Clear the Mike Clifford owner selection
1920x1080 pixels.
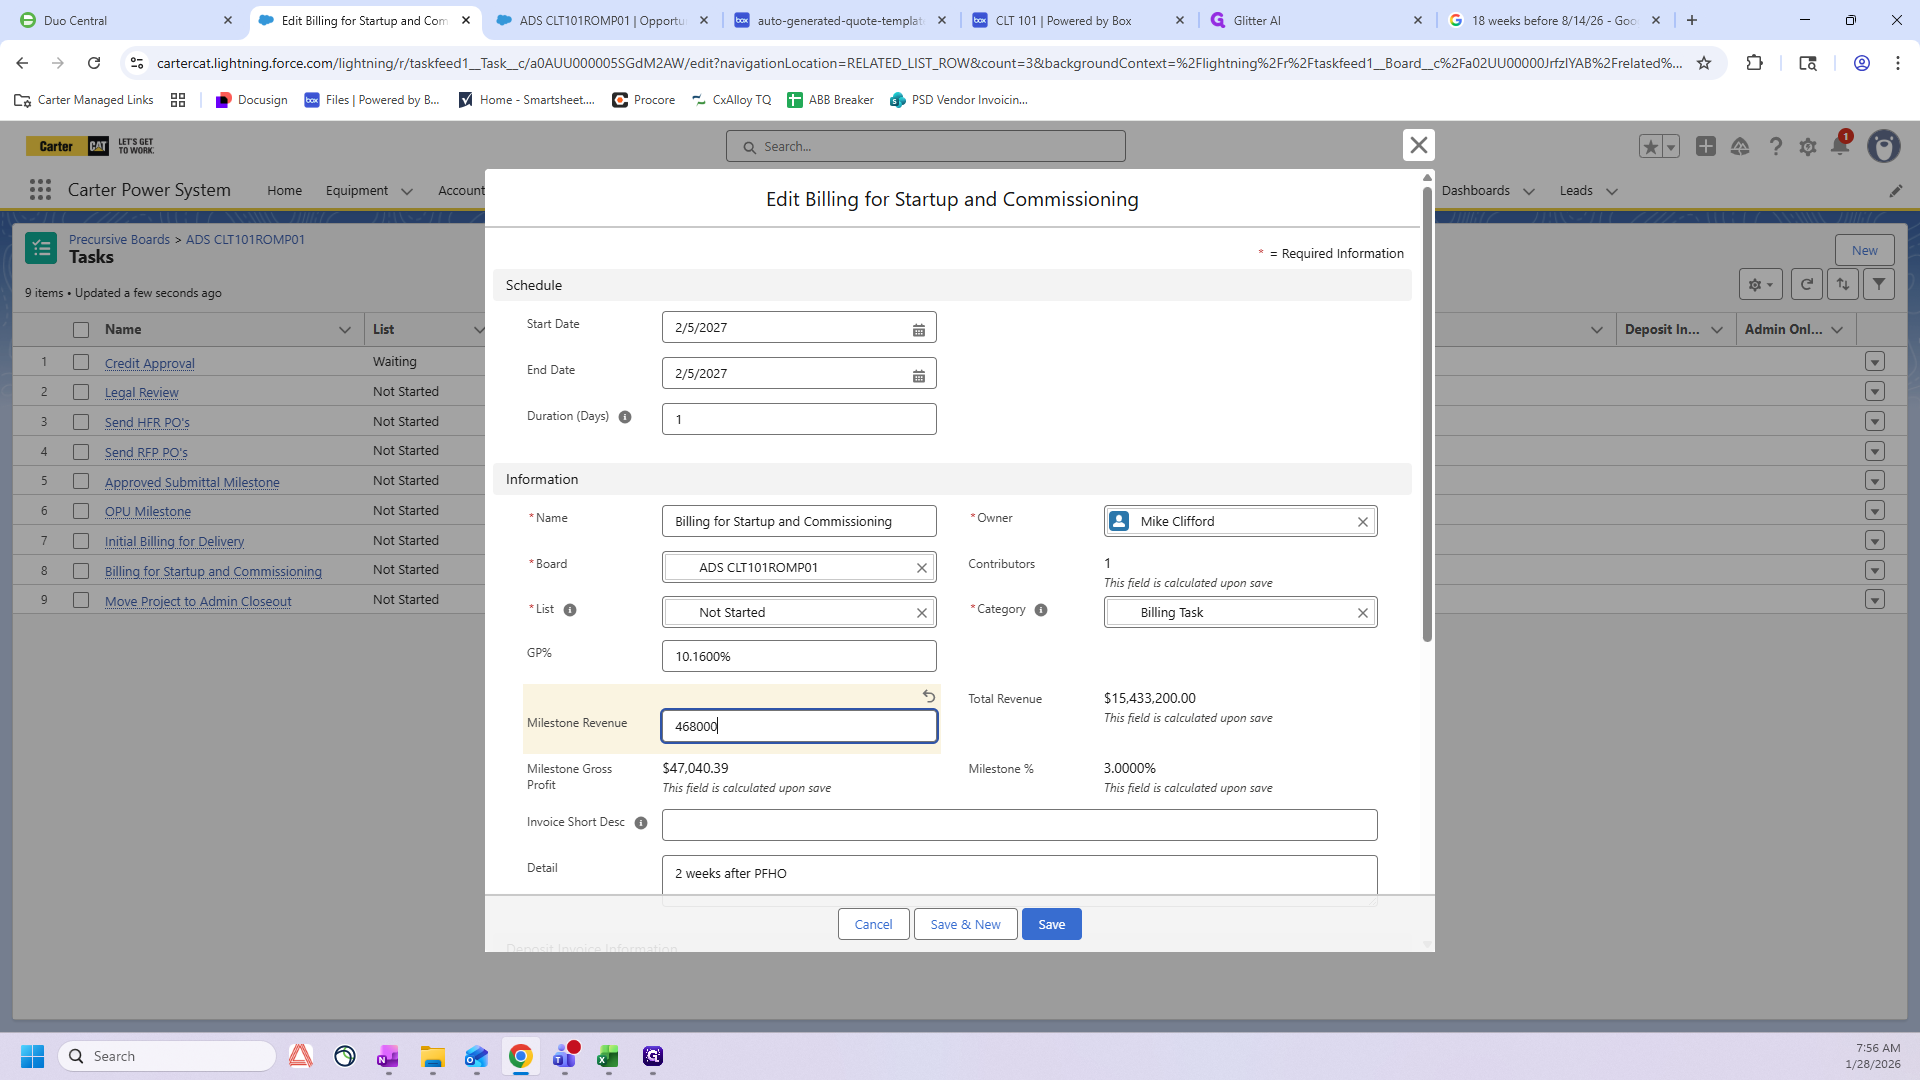coord(1362,522)
